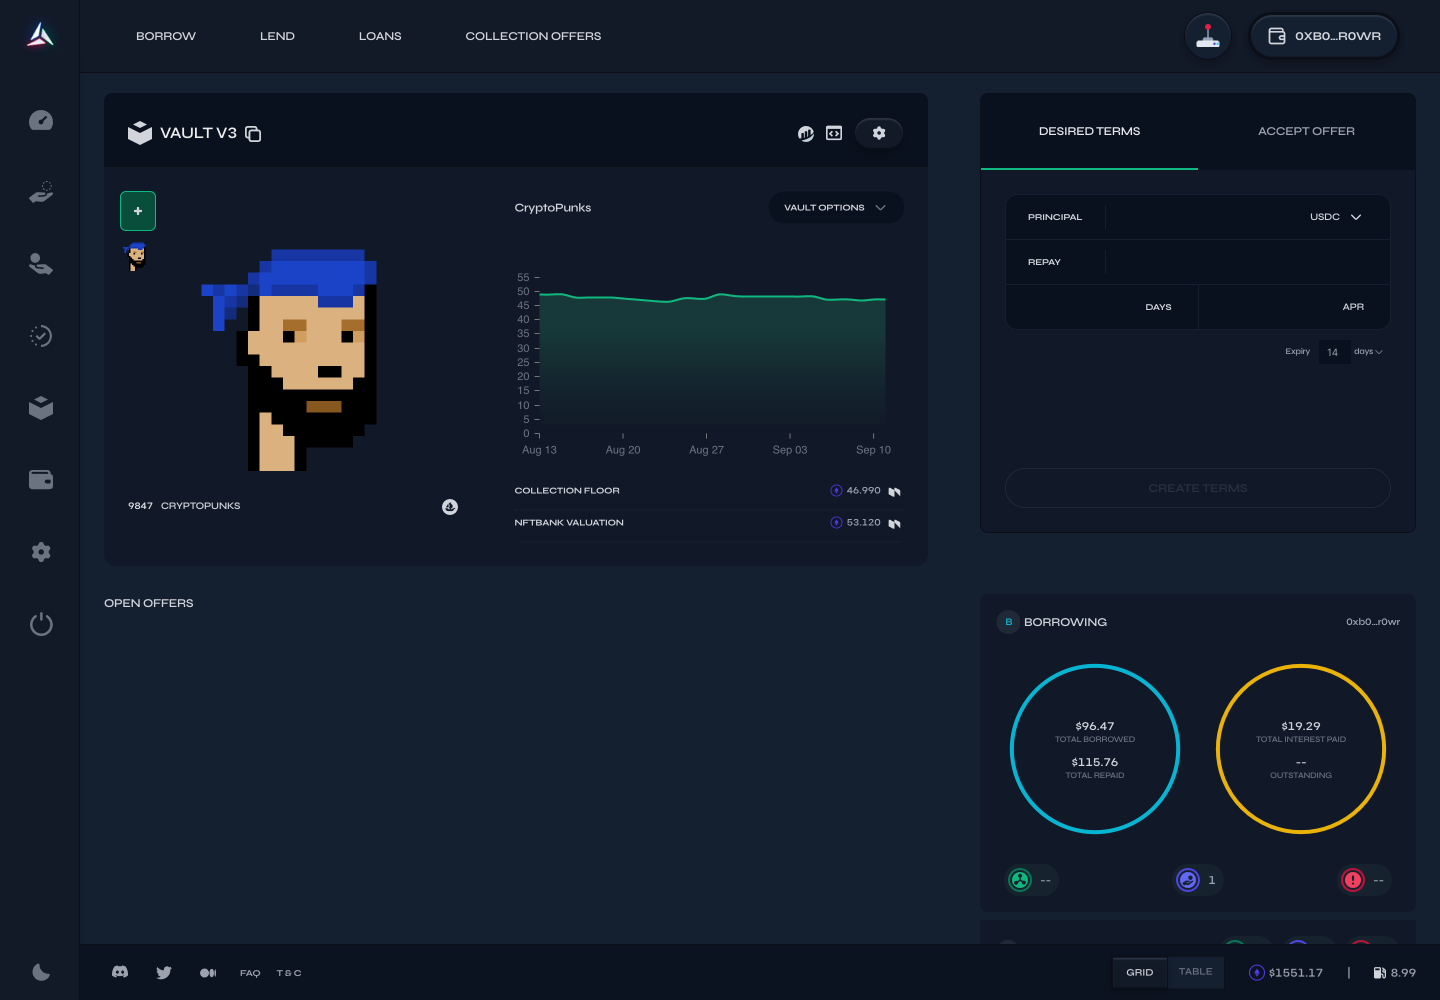Image resolution: width=1440 pixels, height=1000 pixels.
Task: Open the expiry days unit dropdown
Action: [x=1368, y=352]
